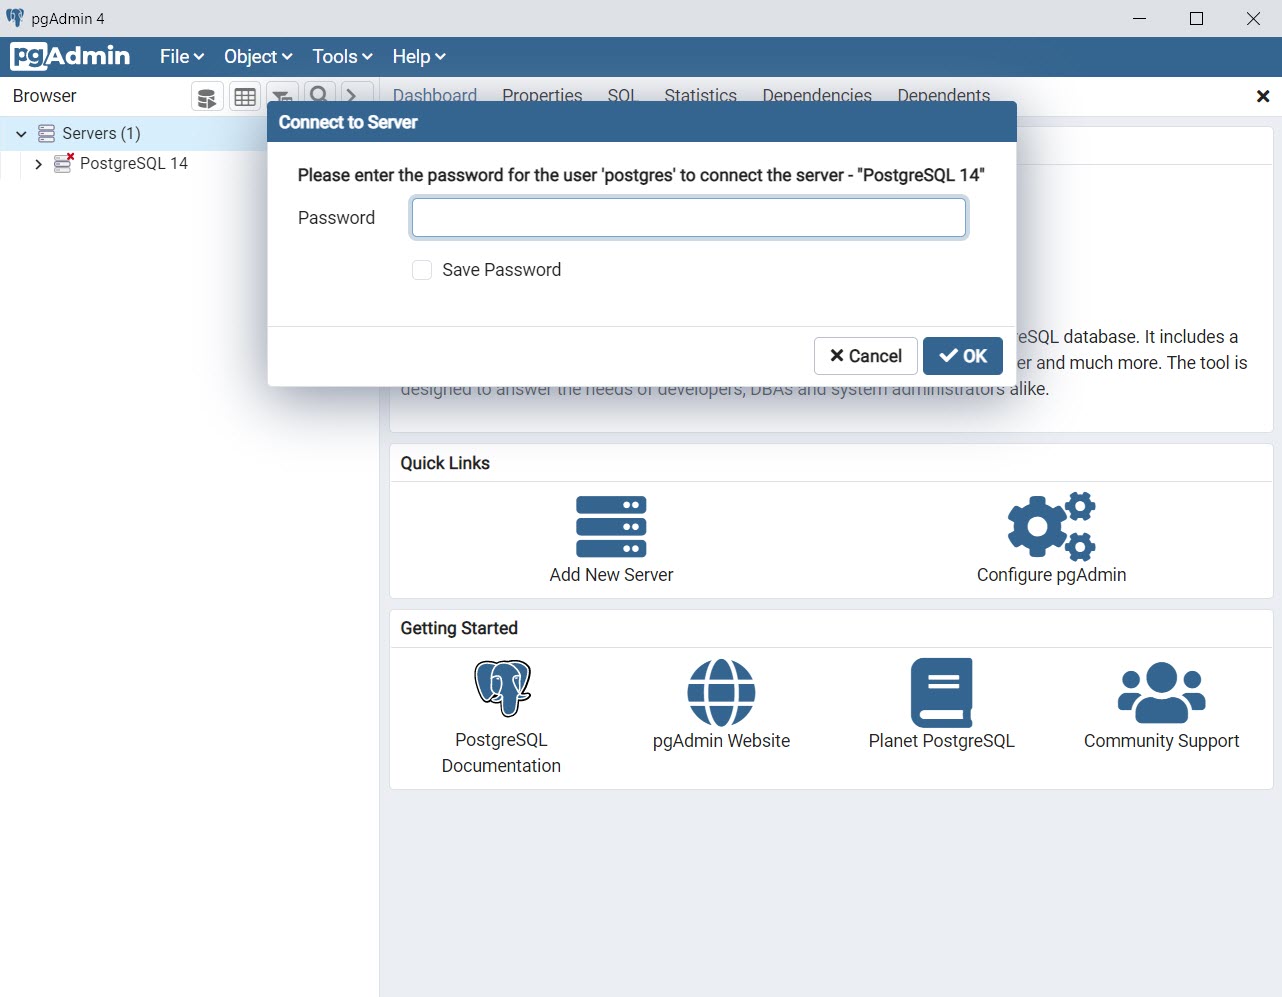Collapse the Servers (1) tree node
The width and height of the screenshot is (1282, 997).
click(x=21, y=134)
